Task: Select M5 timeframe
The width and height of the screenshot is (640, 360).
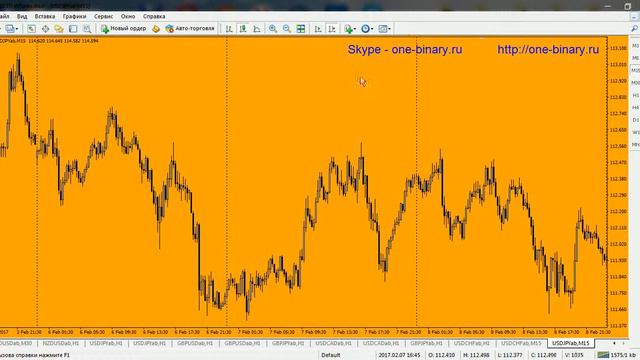Action: [635, 58]
